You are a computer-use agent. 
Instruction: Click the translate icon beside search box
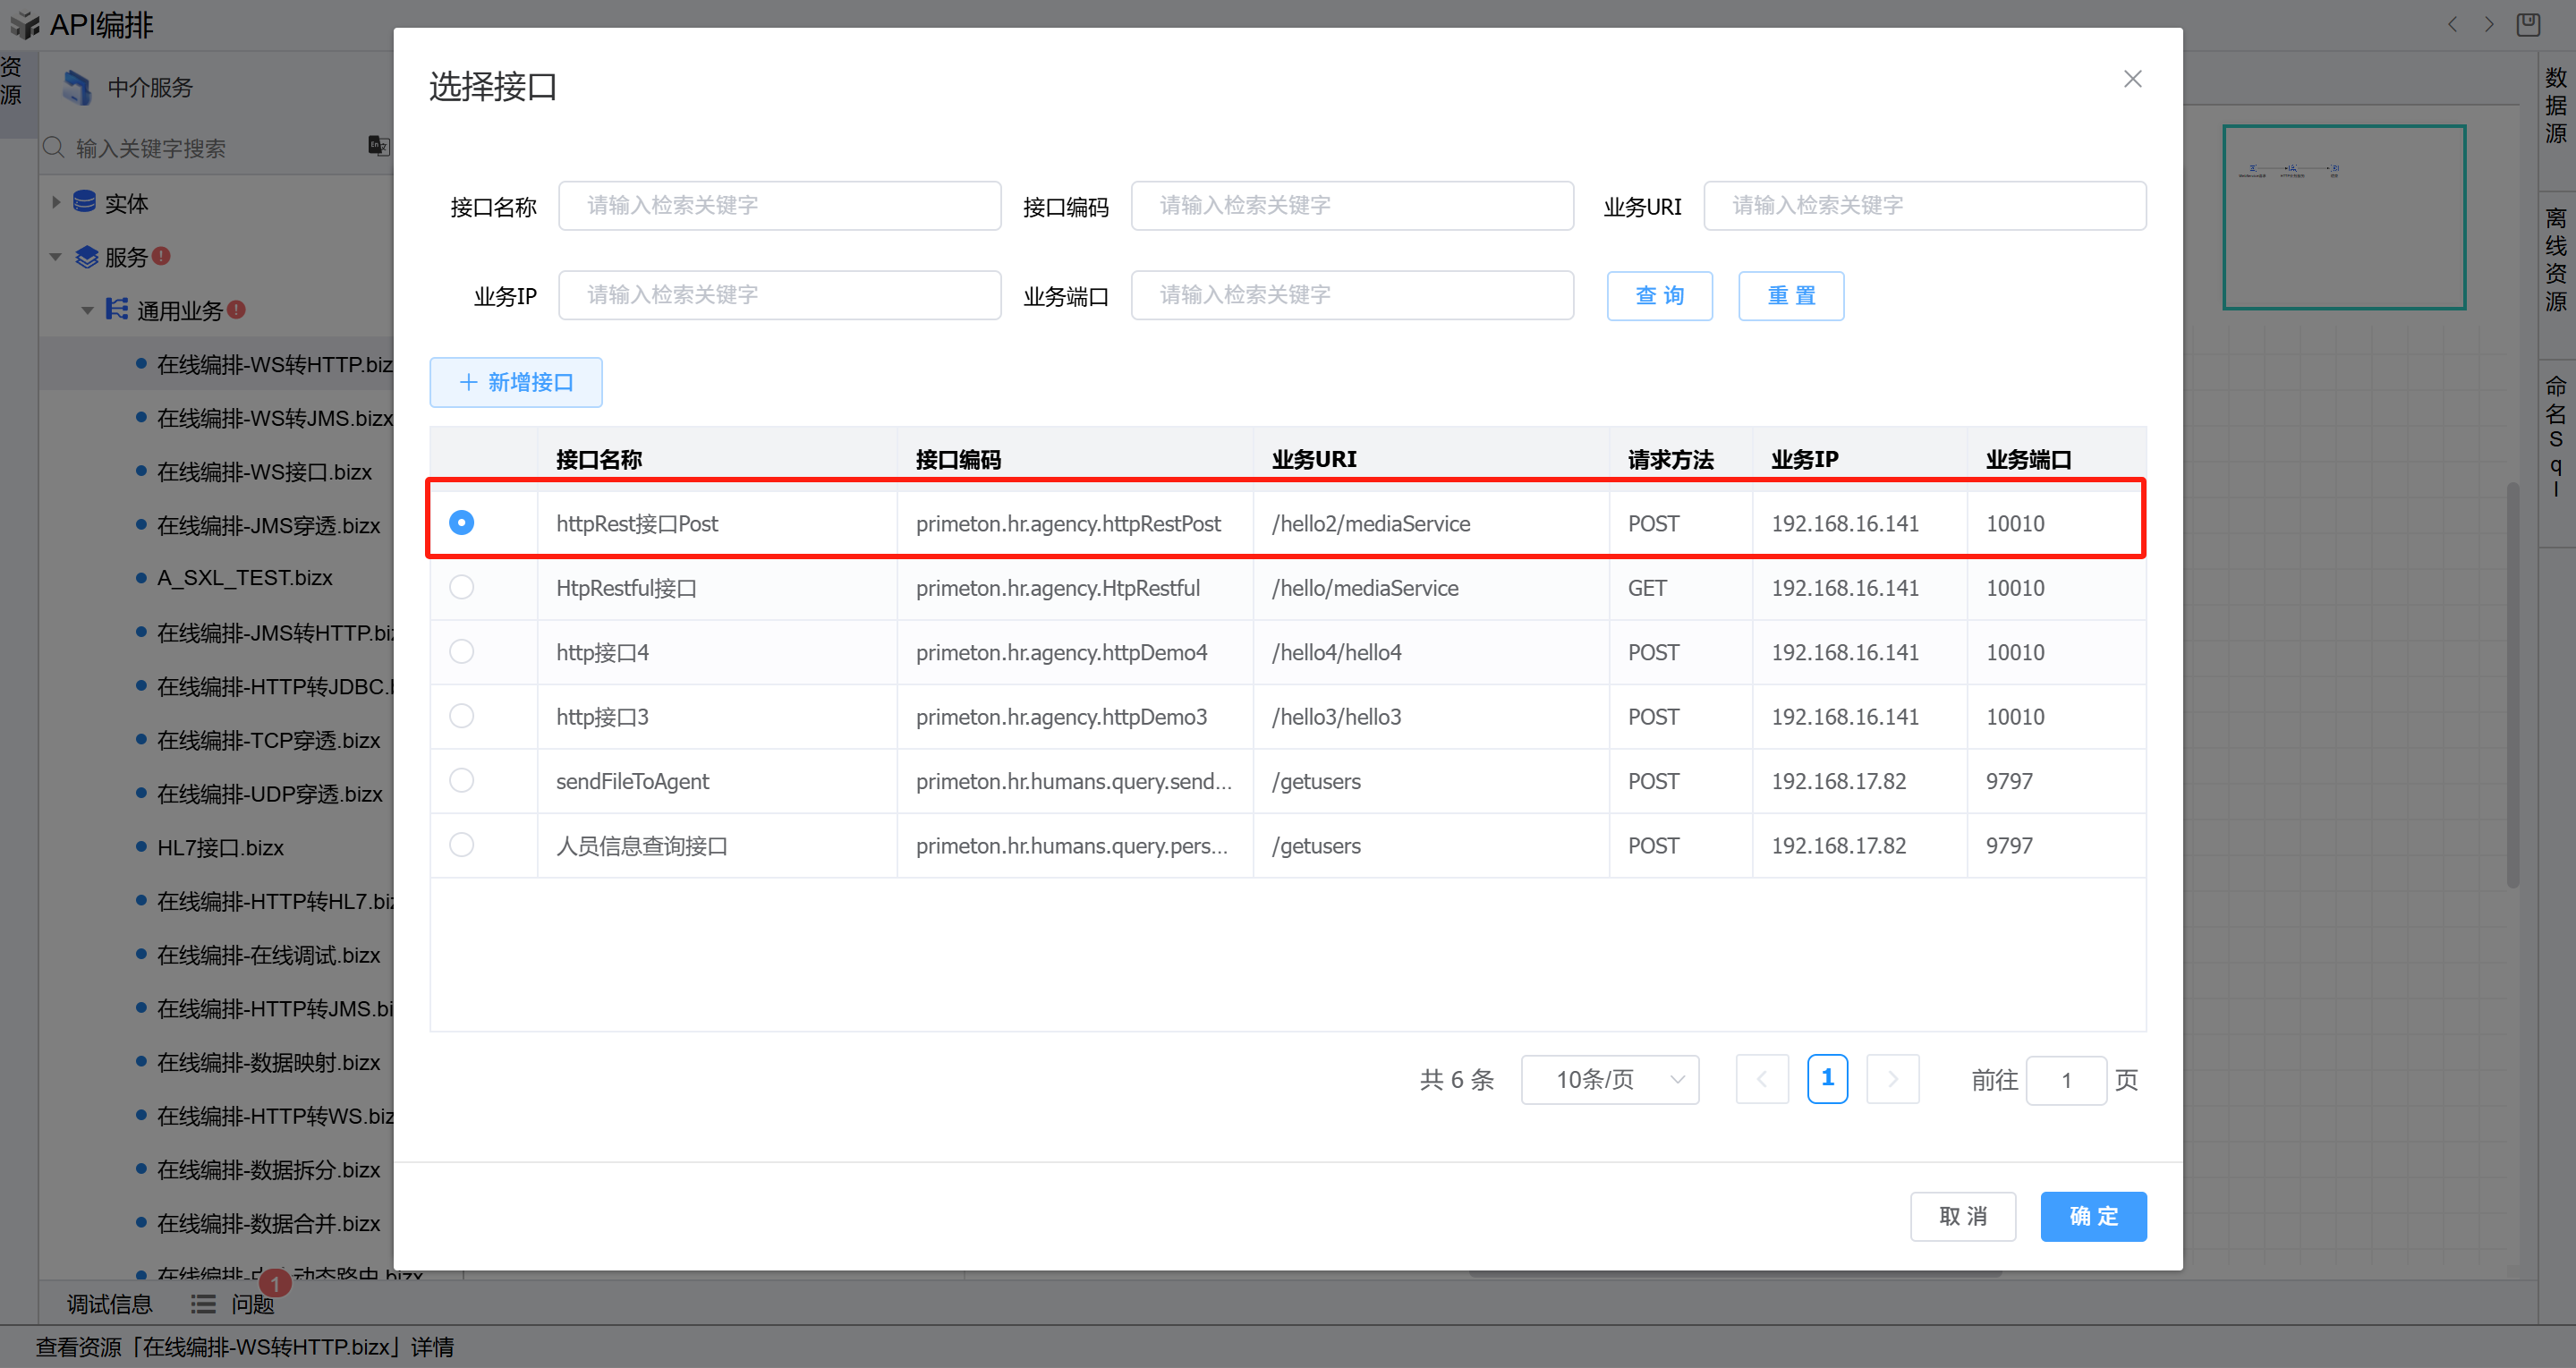point(378,146)
